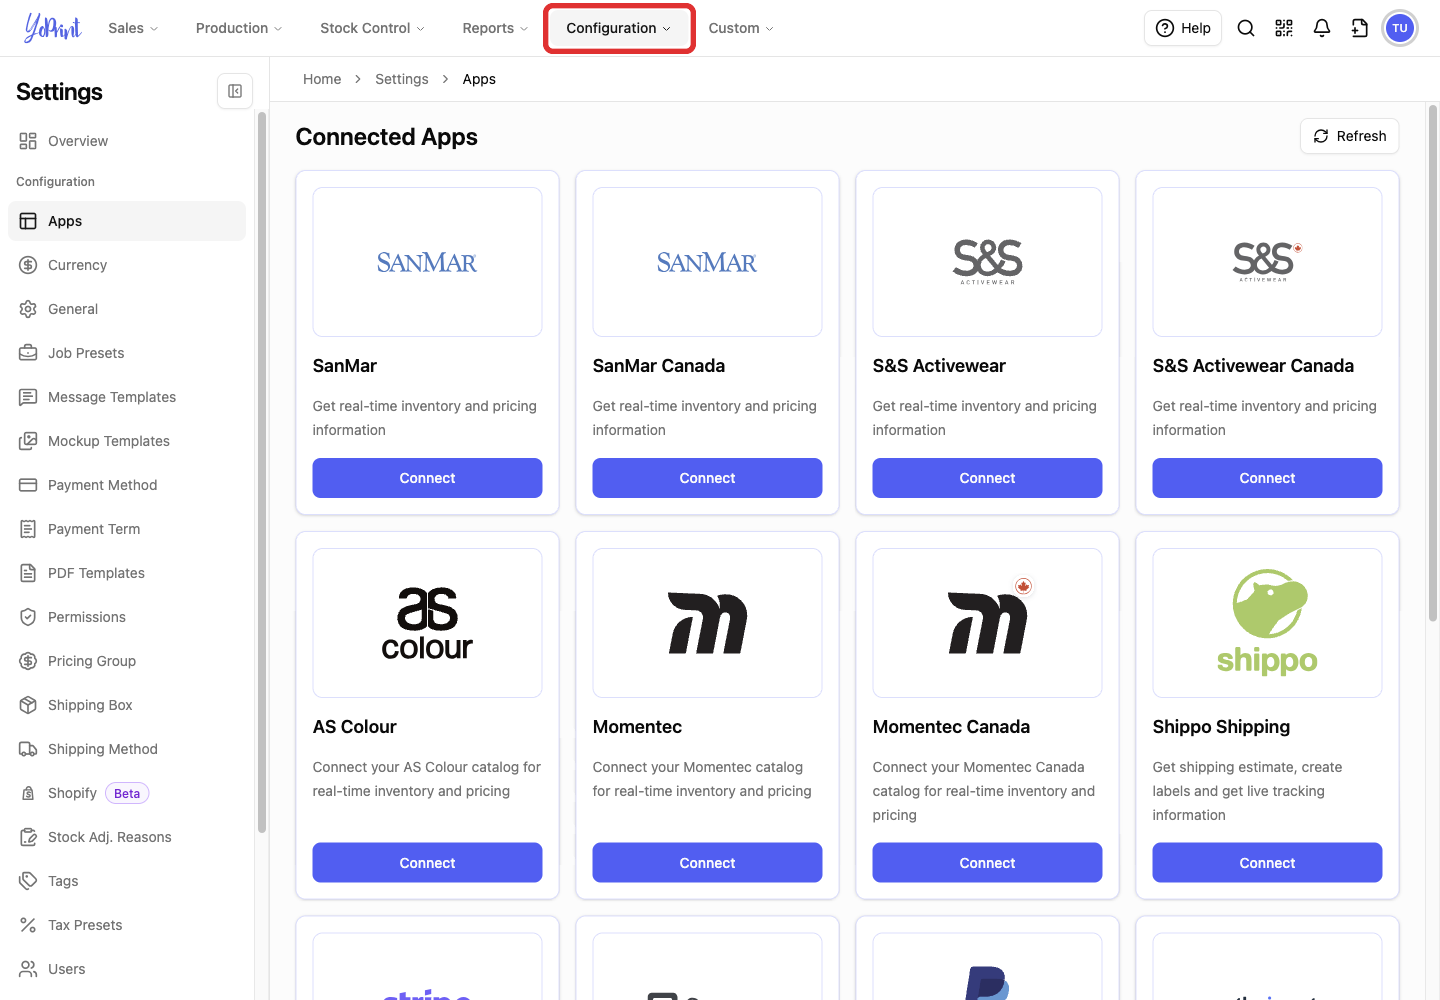Screen dimensions: 1440x1000
Task: Expand the Sales dropdown menu
Action: click(x=133, y=28)
